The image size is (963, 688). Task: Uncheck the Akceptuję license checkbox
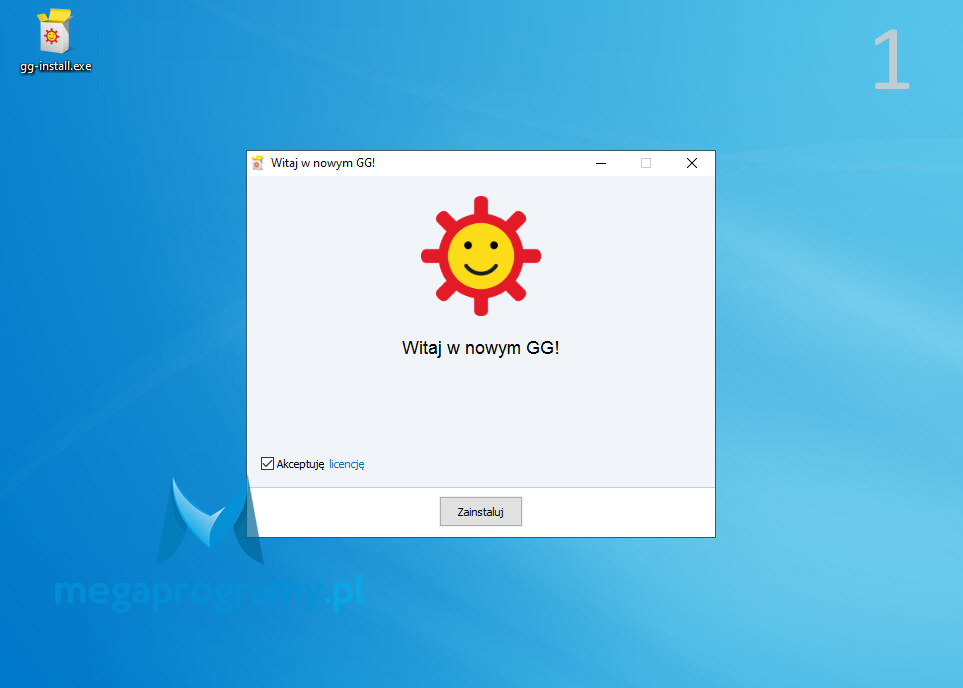pos(267,464)
